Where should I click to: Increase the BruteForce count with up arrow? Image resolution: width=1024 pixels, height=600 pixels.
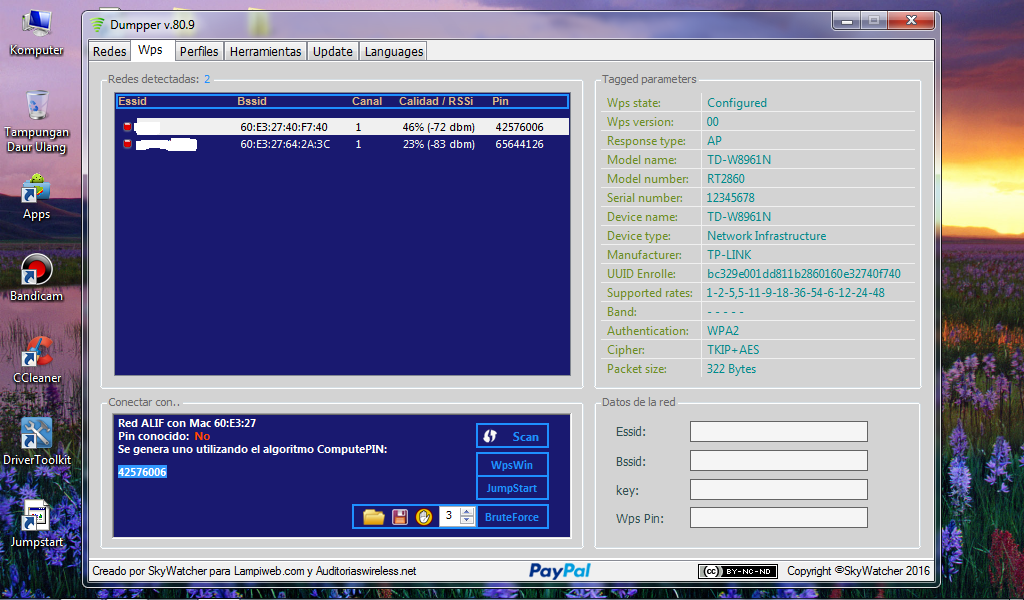pos(467,513)
